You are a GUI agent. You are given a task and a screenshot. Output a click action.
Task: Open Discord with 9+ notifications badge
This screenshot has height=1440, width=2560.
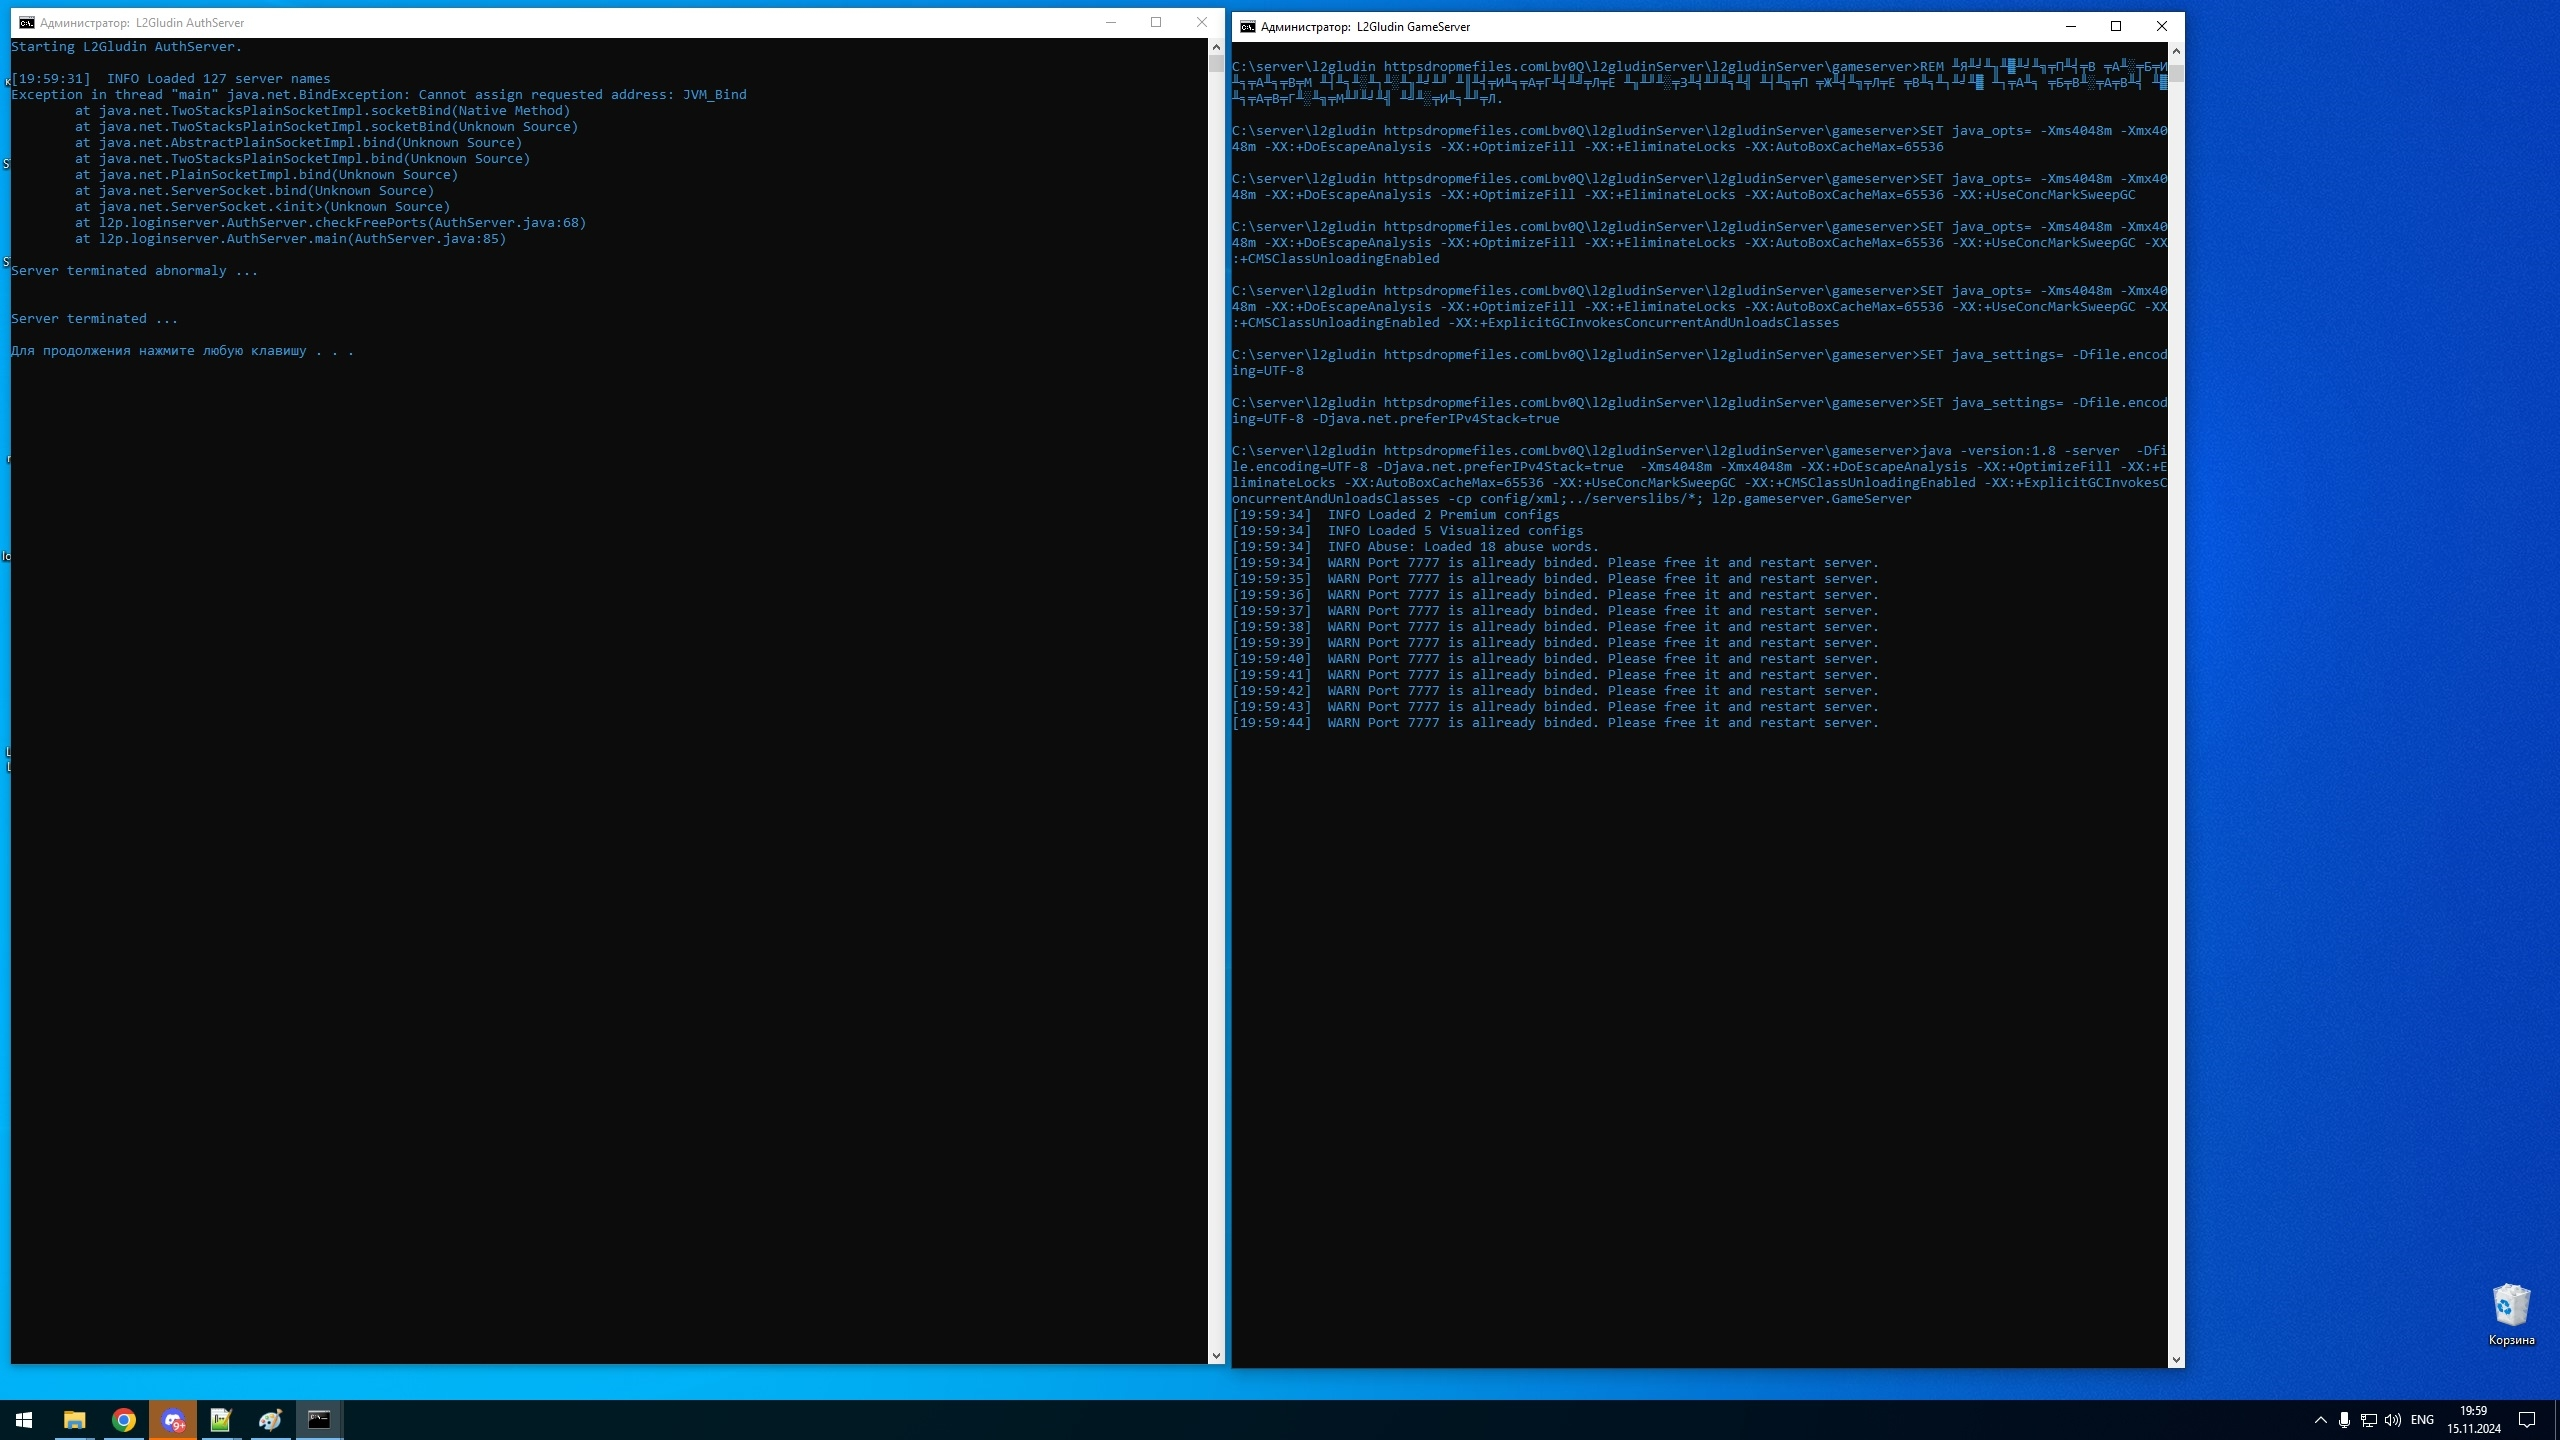(x=172, y=1420)
